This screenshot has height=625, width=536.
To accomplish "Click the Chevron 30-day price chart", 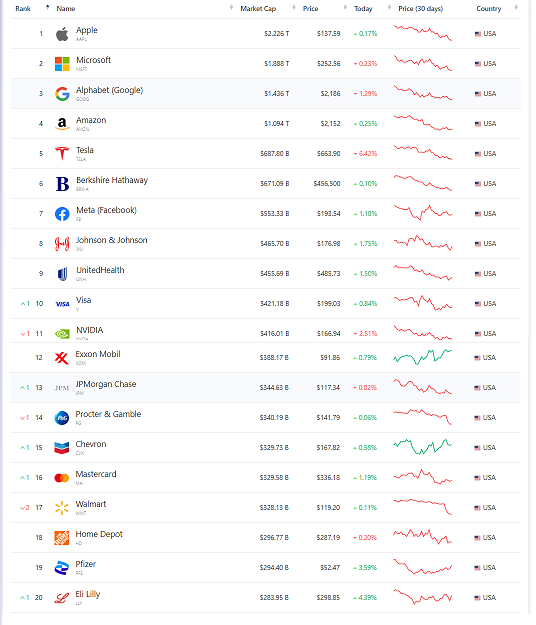I will click(x=422, y=447).
